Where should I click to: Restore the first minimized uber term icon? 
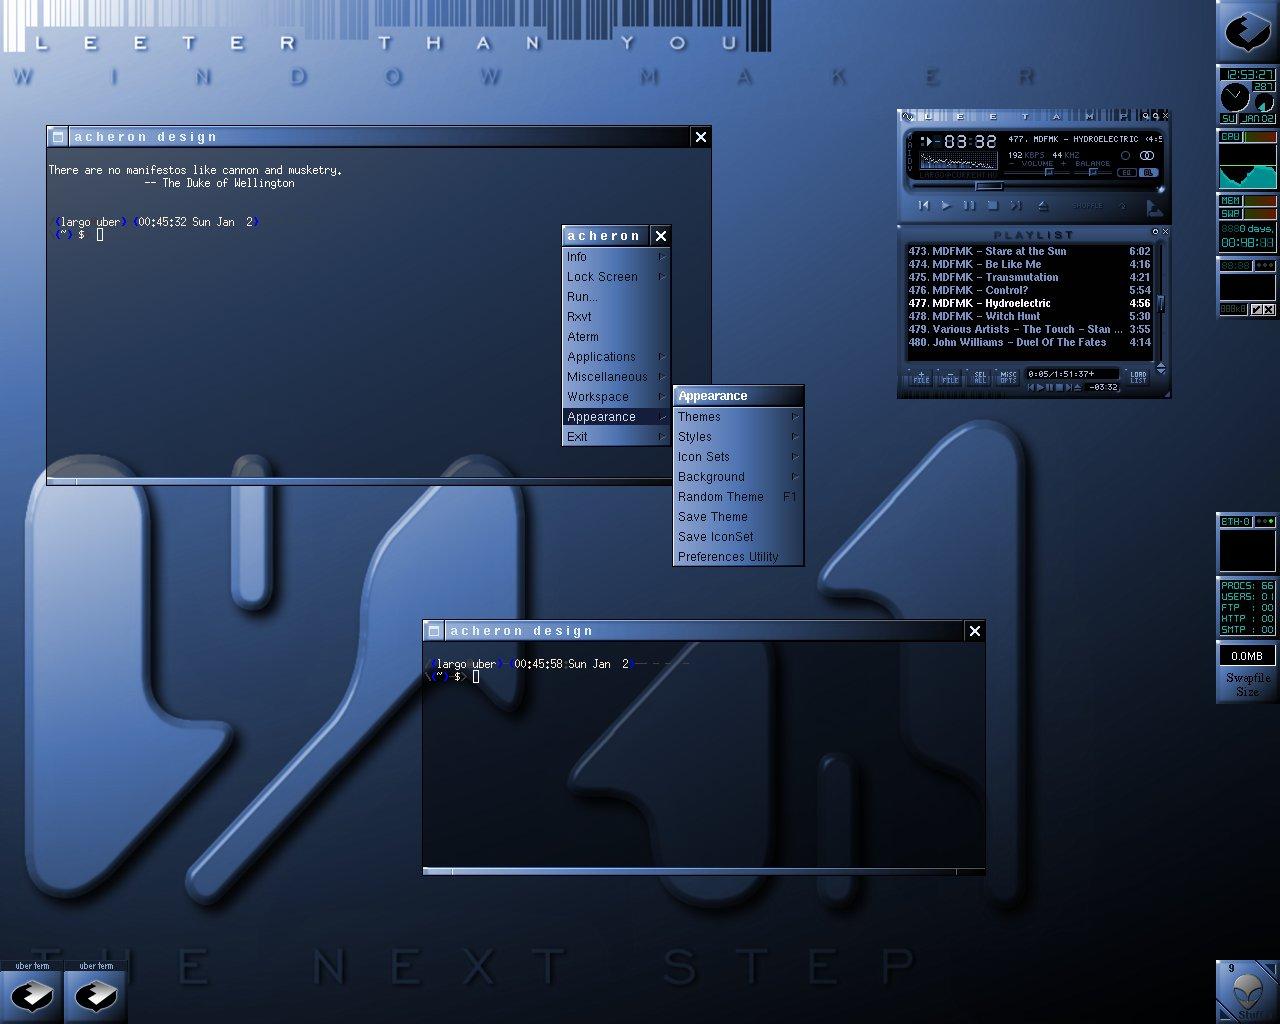click(32, 991)
